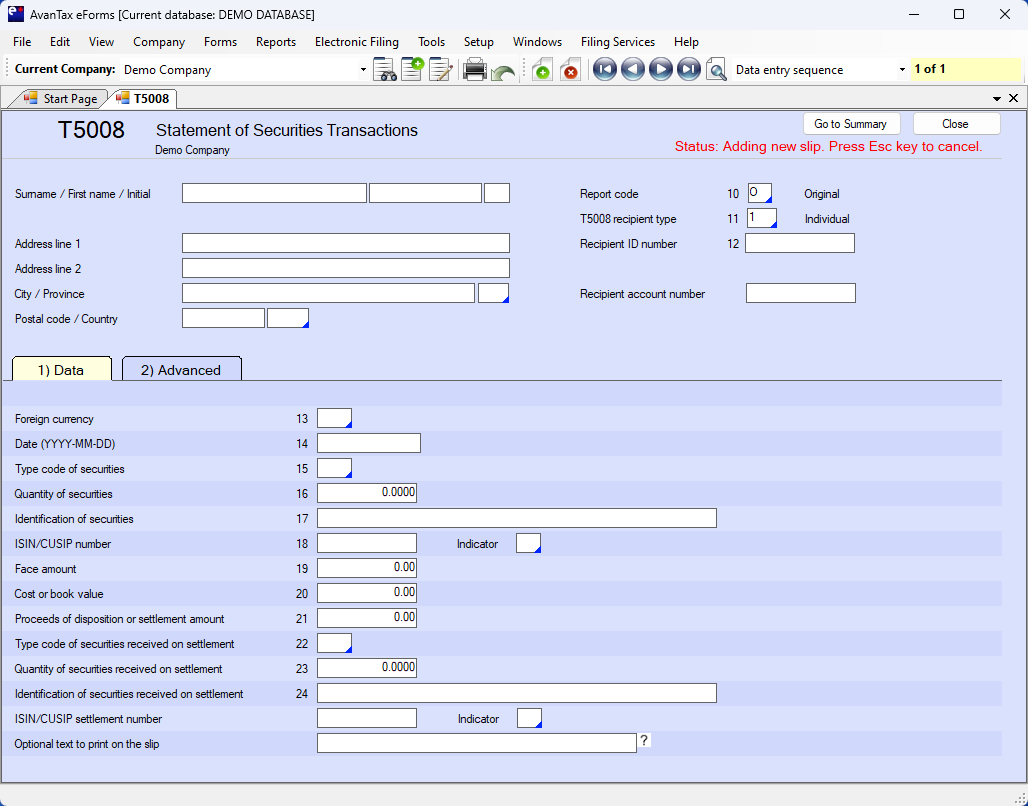Expand the Report code selector
The image size is (1028, 806).
[x=760, y=194]
